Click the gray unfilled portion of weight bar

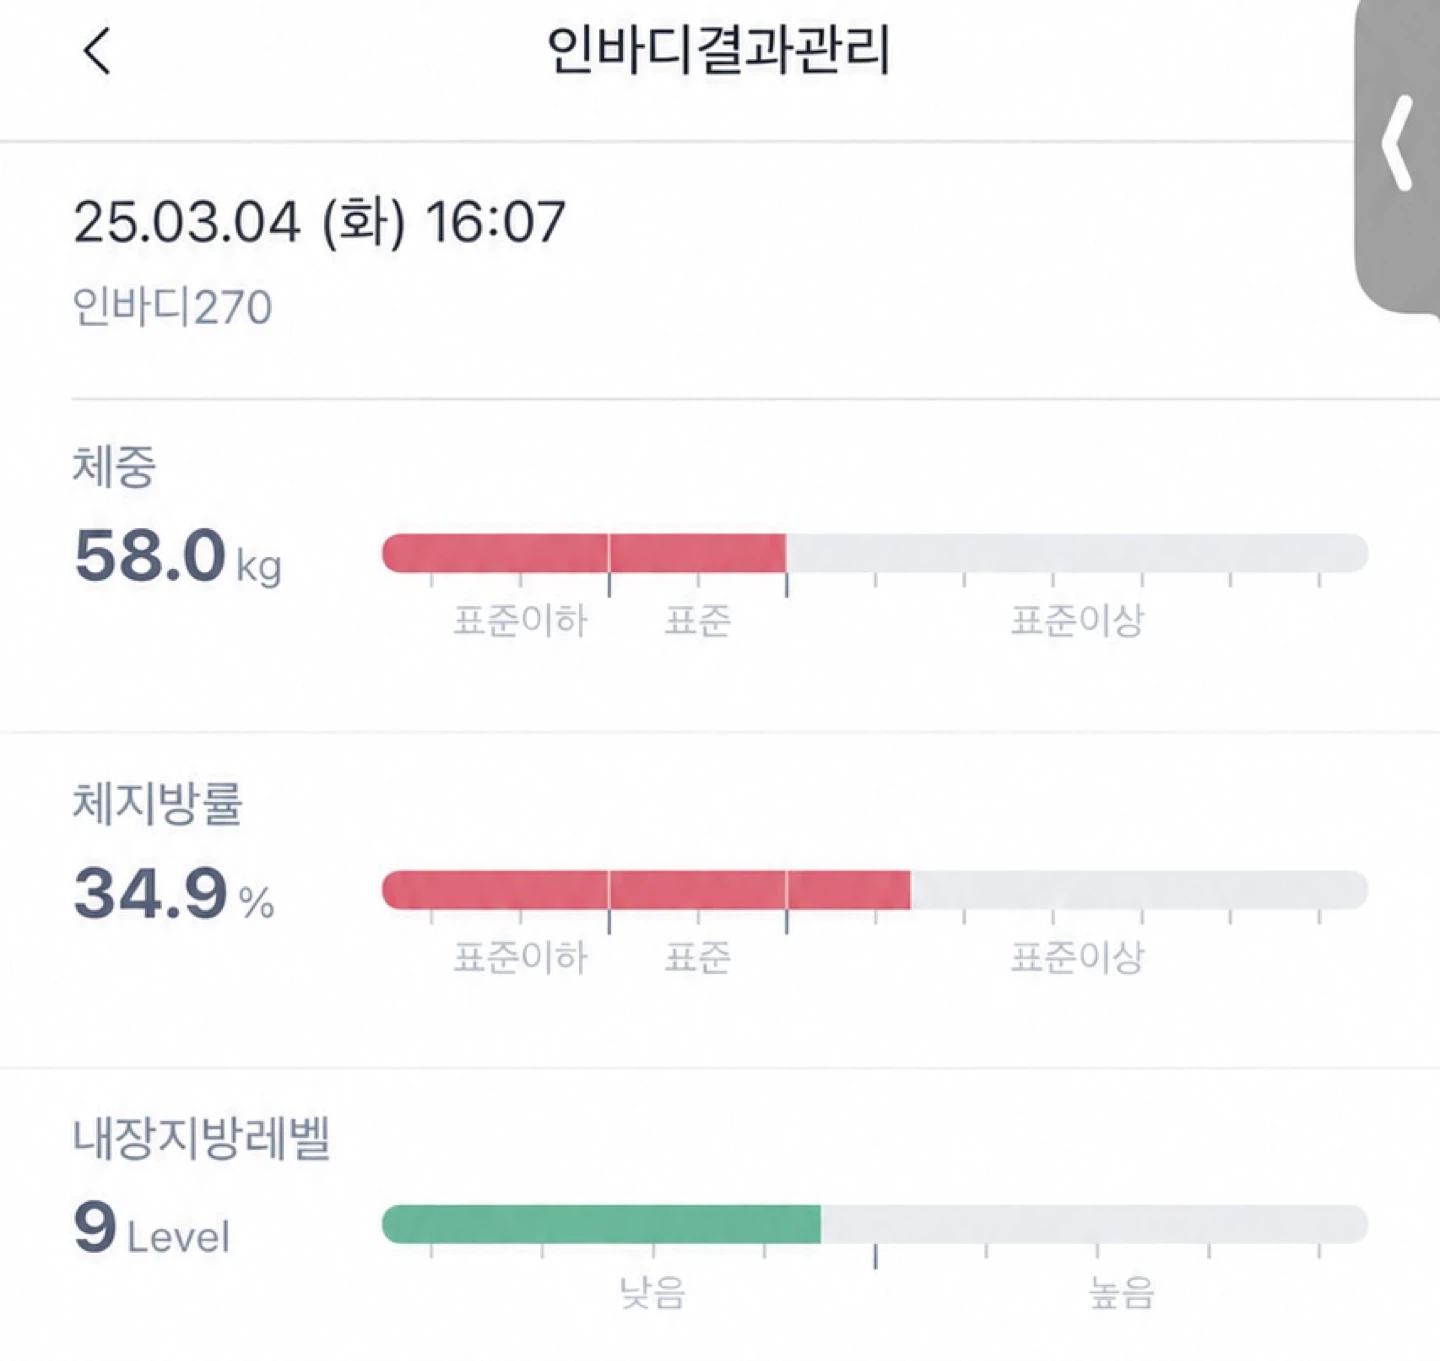point(1077,553)
